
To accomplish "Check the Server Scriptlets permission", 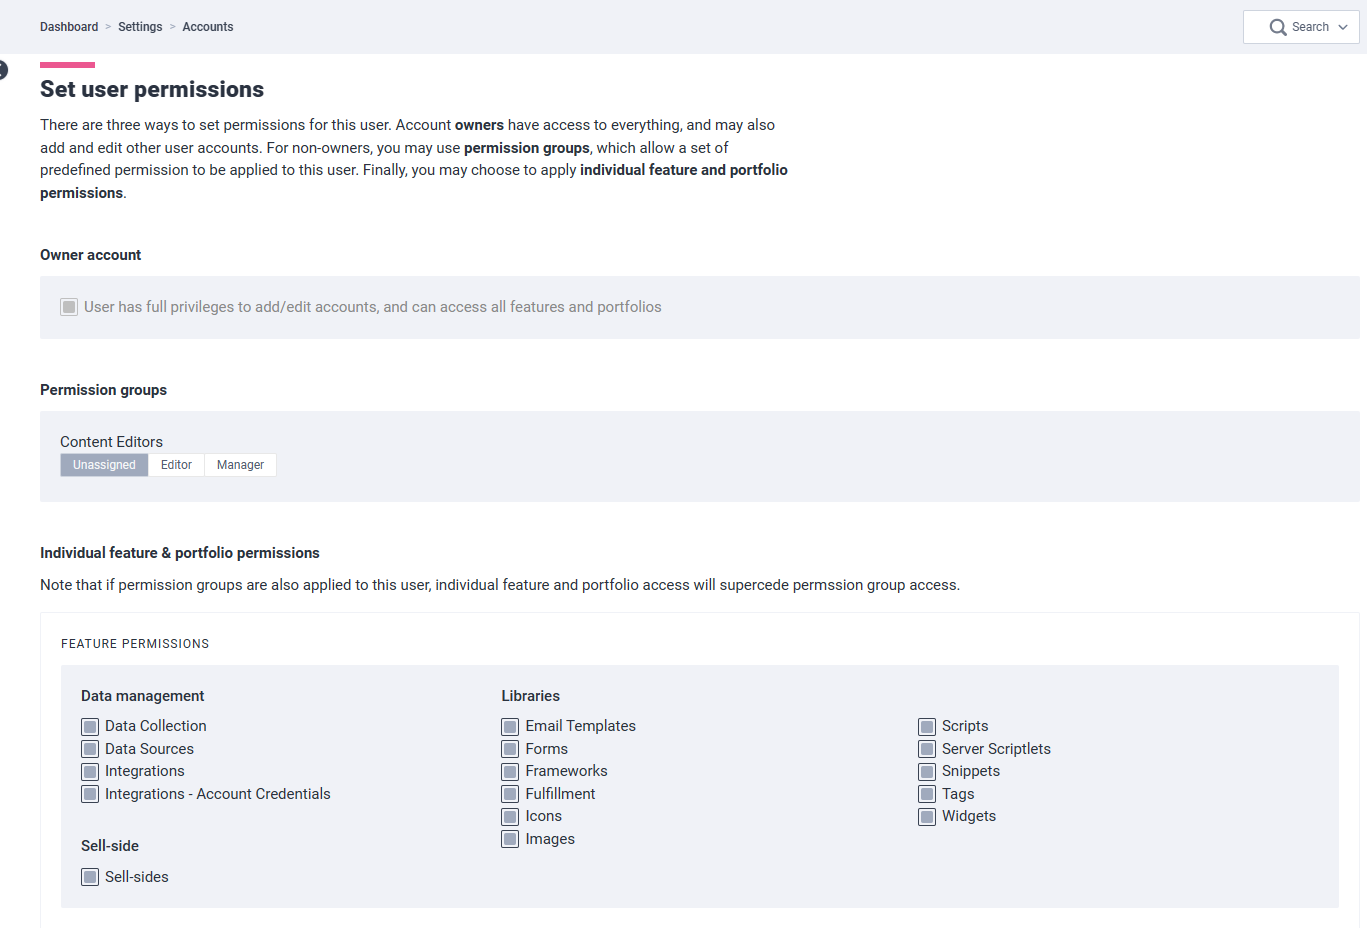I will tap(927, 749).
